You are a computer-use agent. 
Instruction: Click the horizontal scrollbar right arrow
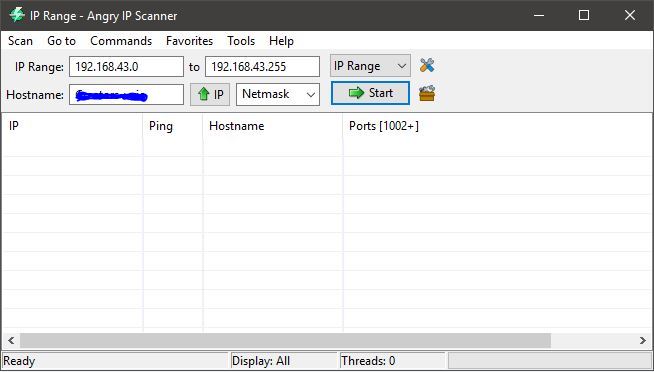click(x=643, y=340)
